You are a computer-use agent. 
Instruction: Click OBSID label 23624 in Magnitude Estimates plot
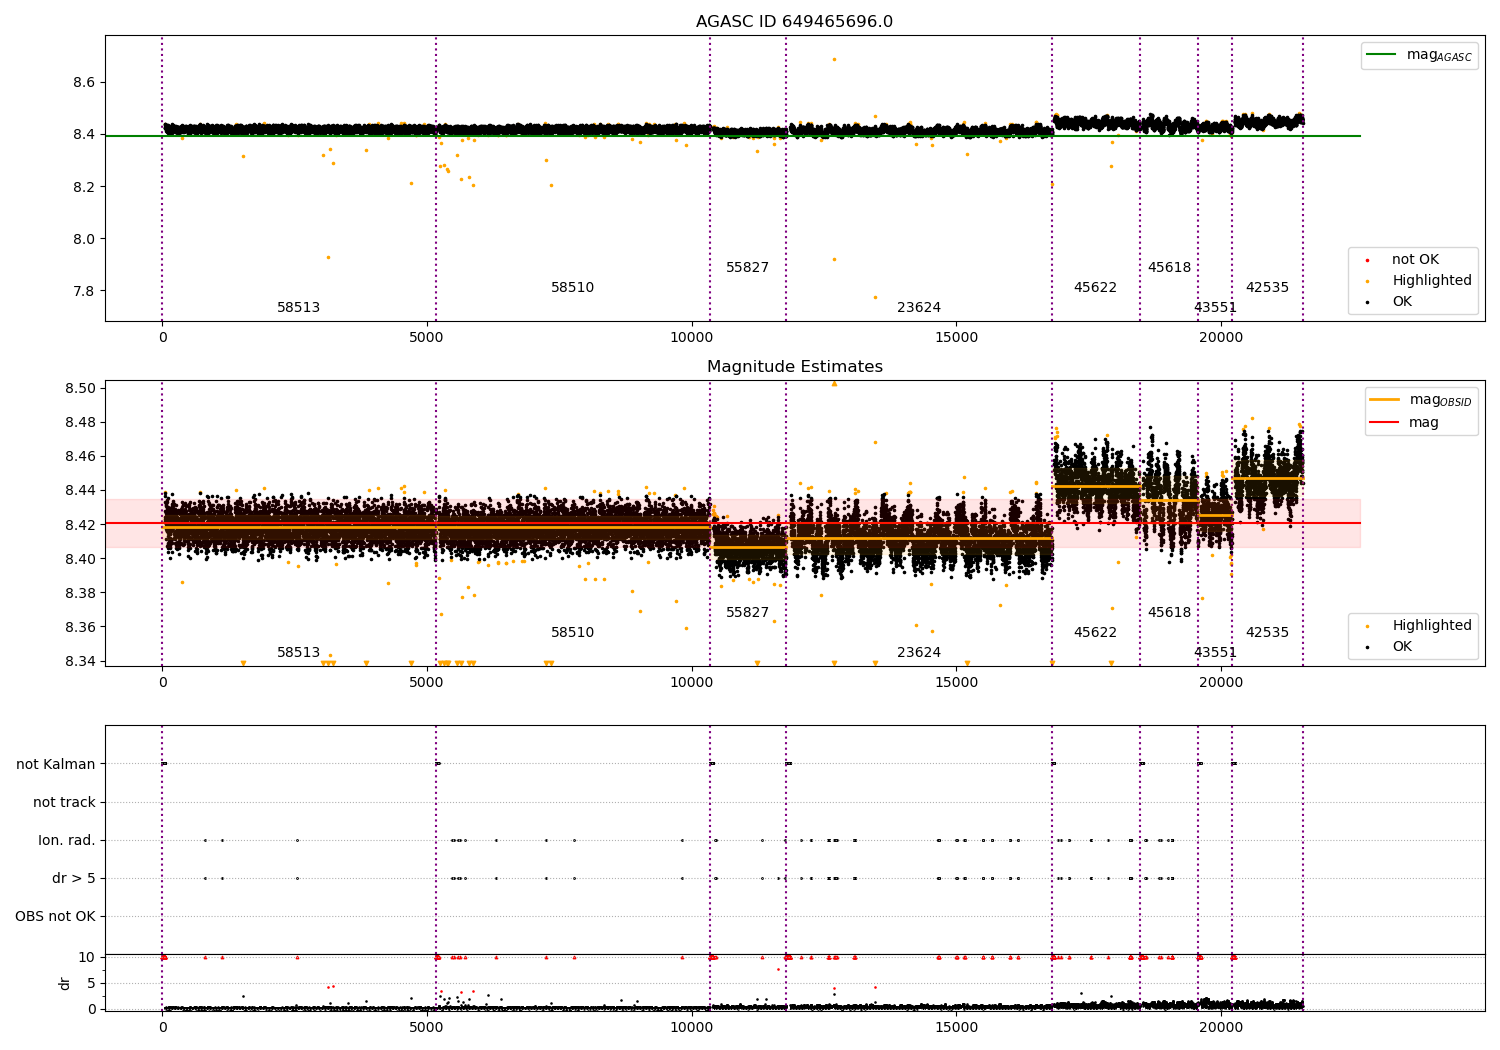[918, 653]
